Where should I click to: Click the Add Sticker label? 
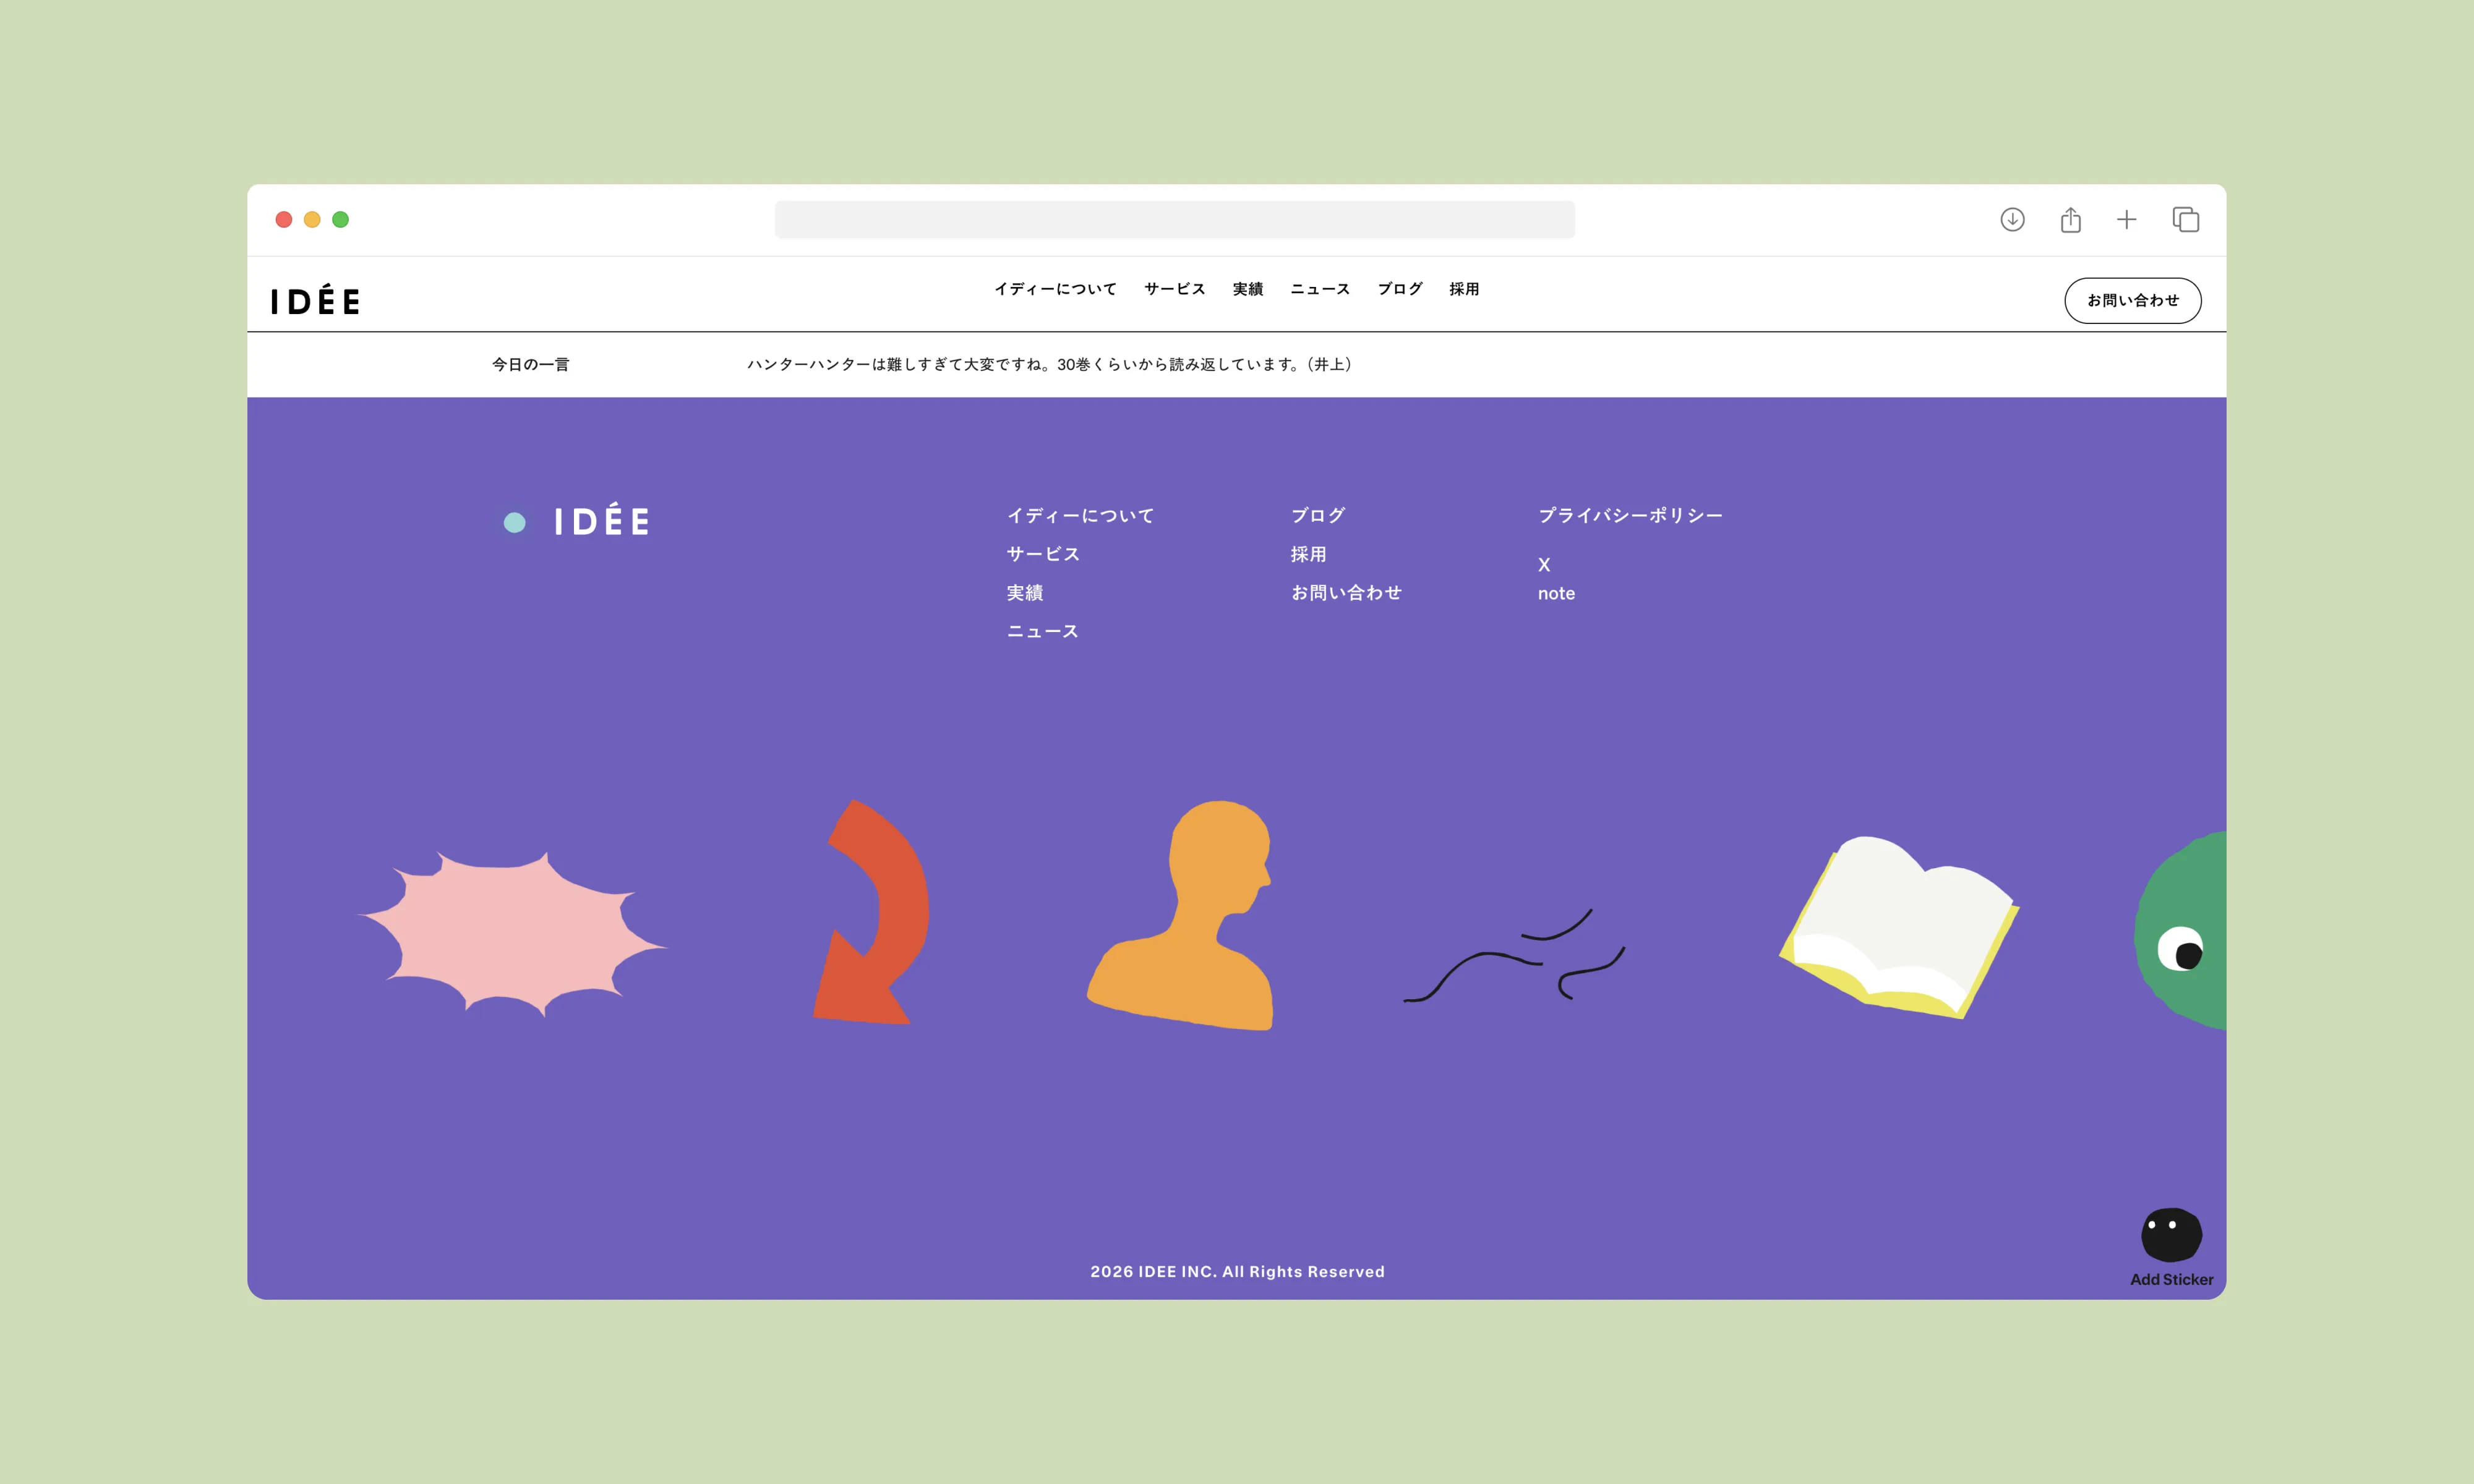click(2171, 1279)
